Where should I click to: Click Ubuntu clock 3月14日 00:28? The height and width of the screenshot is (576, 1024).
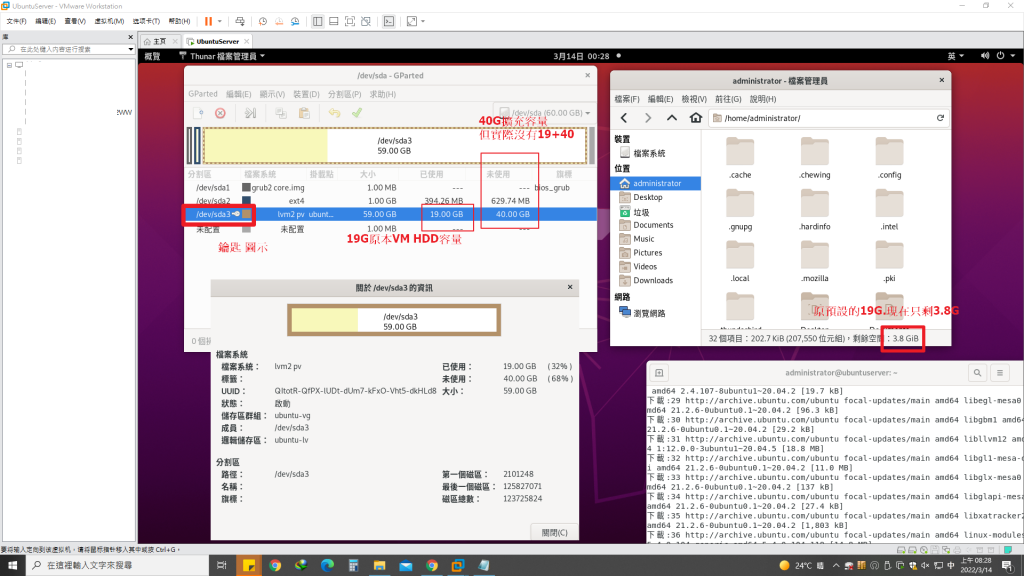[x=581, y=56]
